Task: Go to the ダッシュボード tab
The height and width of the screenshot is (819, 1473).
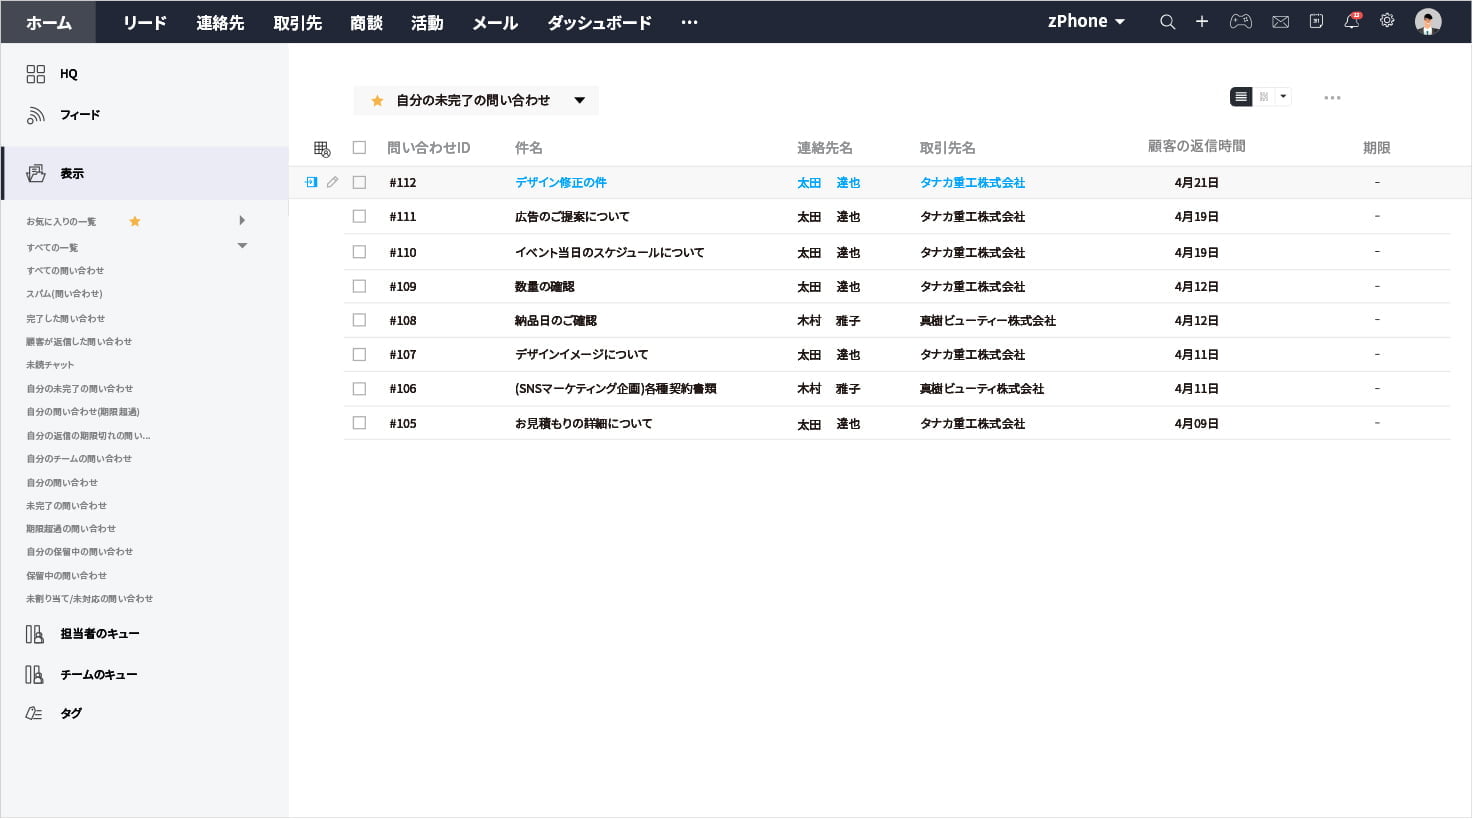Action: (599, 23)
